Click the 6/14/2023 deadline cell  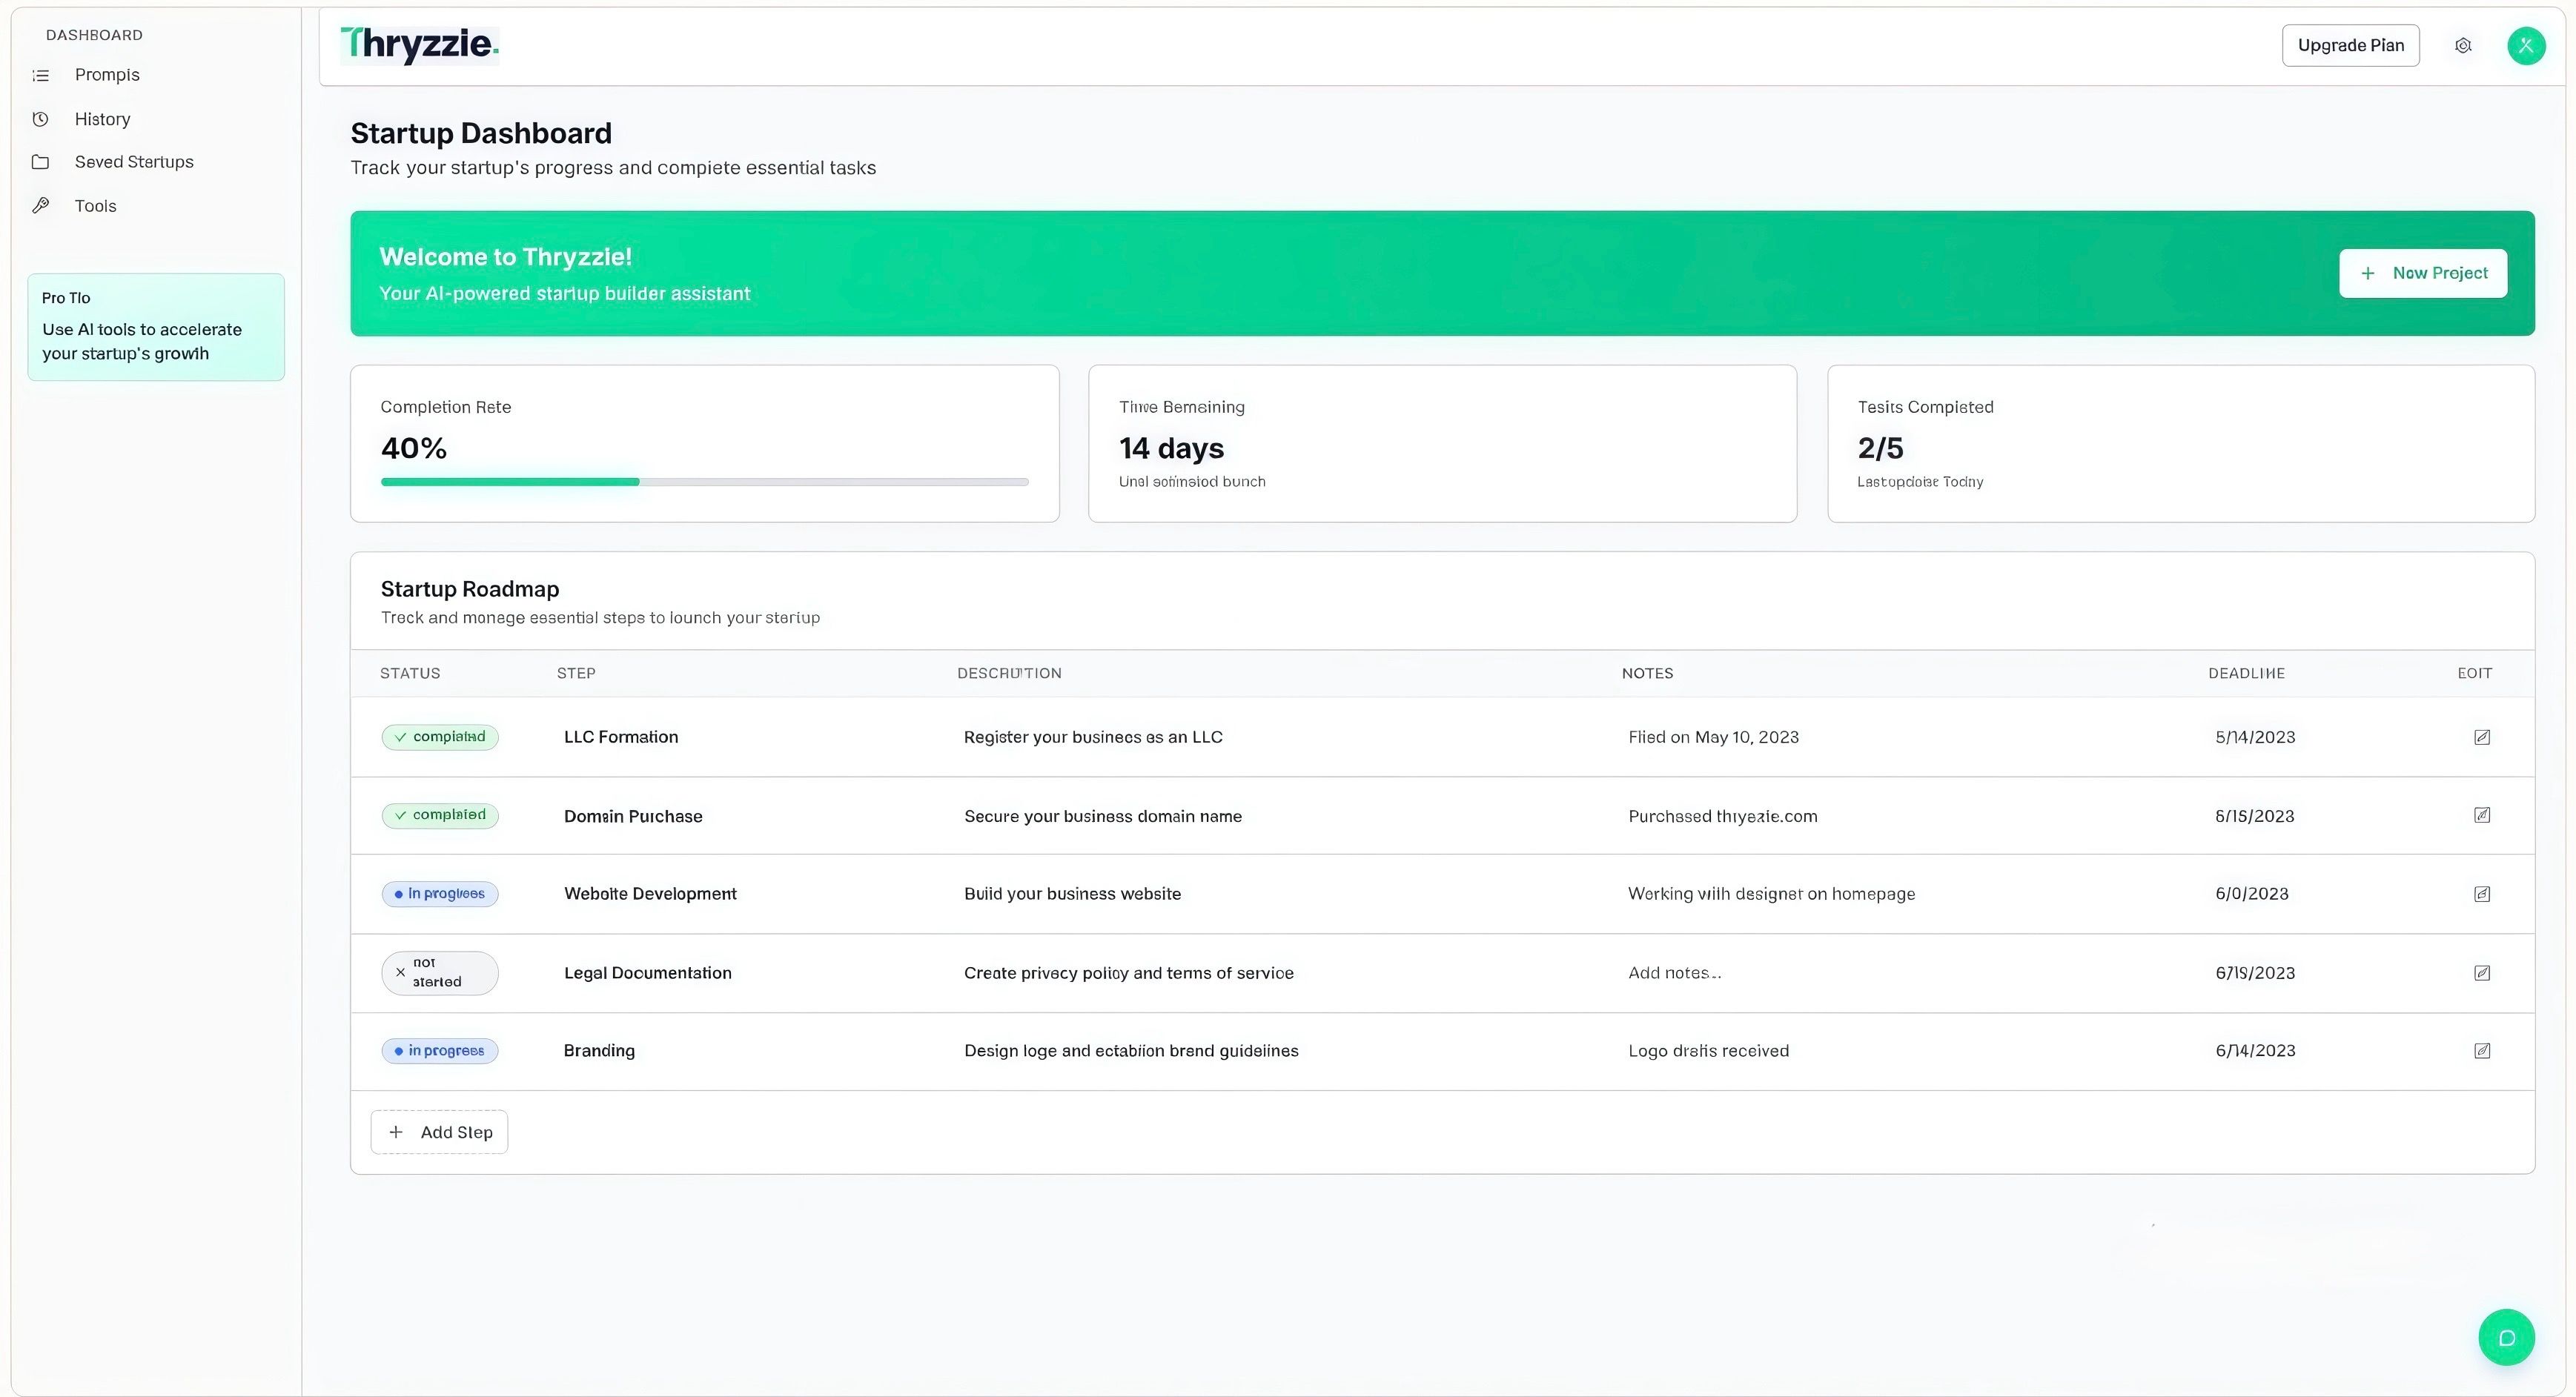2255,1051
